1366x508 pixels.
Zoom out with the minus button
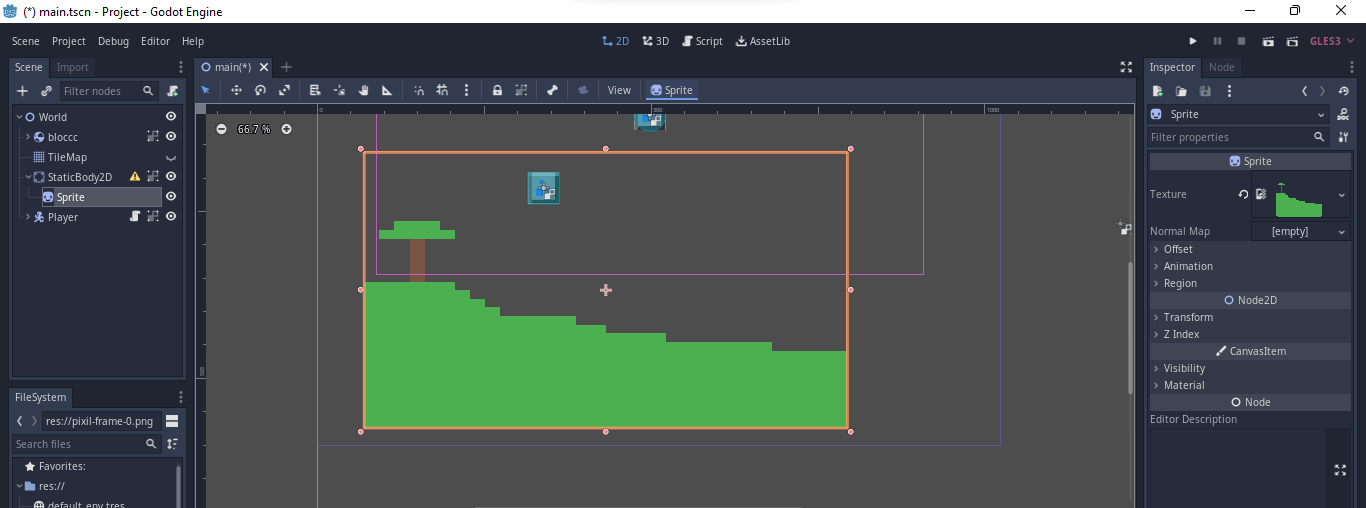coord(221,129)
